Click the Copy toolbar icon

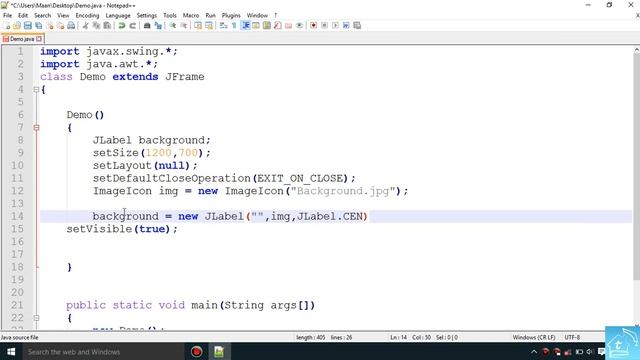(96, 25)
